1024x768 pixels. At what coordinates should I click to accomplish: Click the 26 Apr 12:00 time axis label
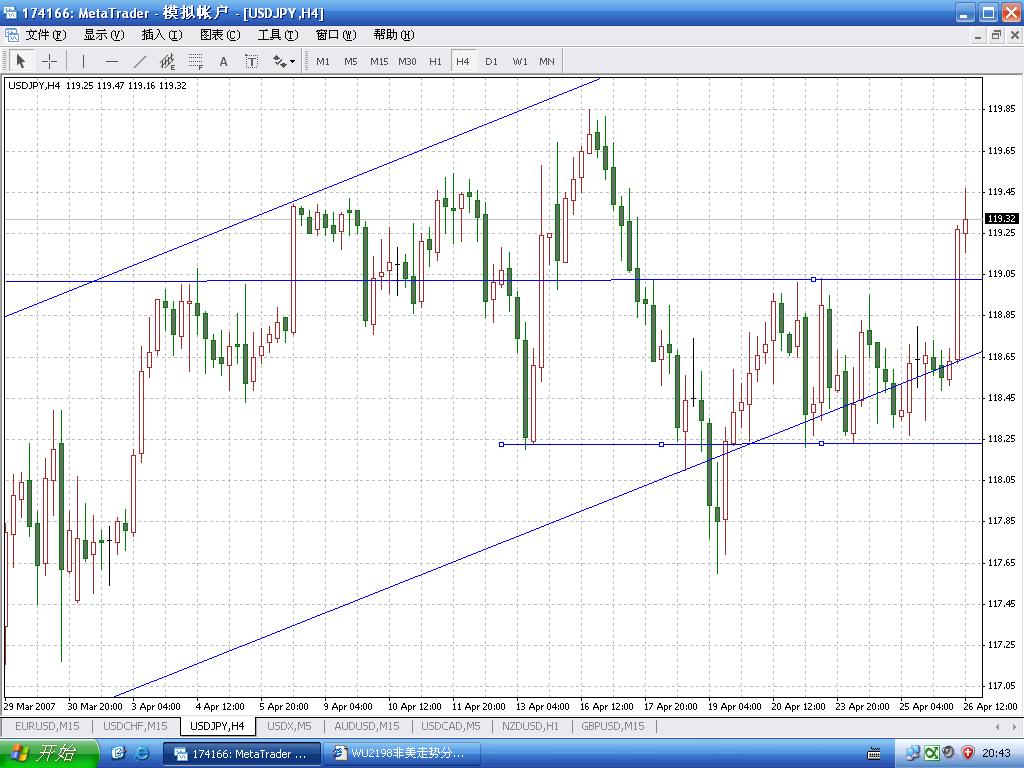coord(990,706)
